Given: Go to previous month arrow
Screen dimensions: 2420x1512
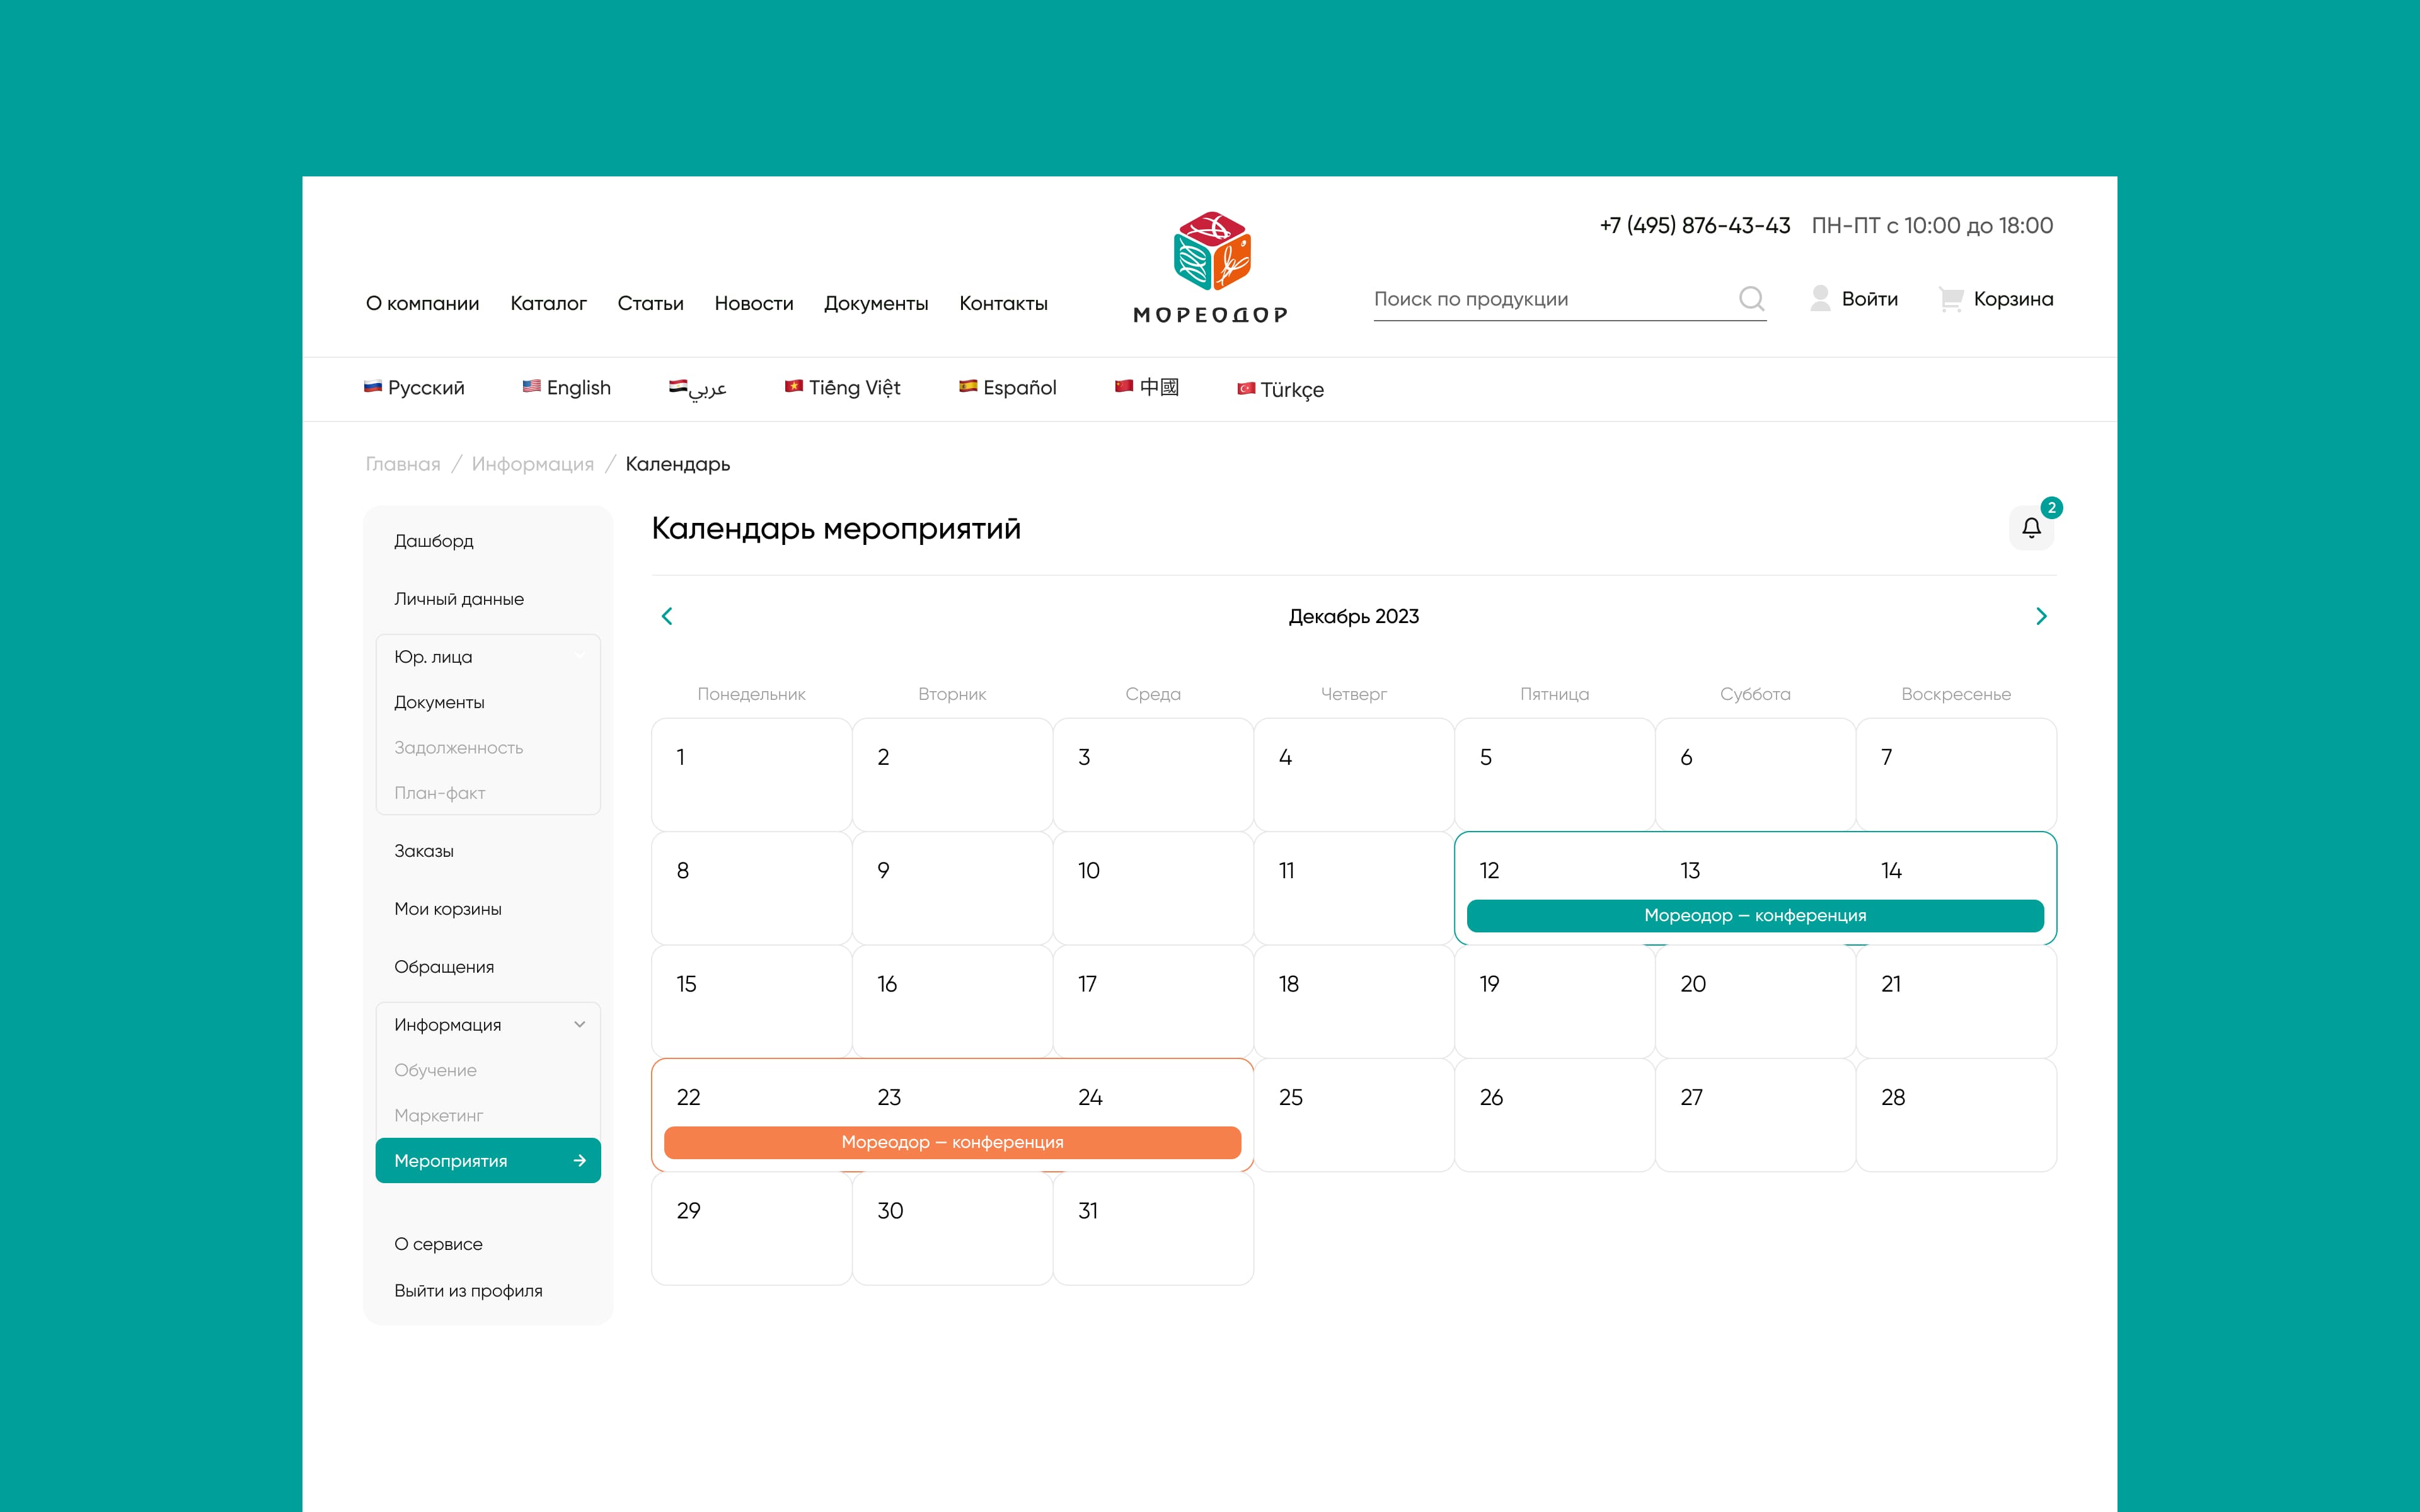Looking at the screenshot, I should click(x=667, y=616).
